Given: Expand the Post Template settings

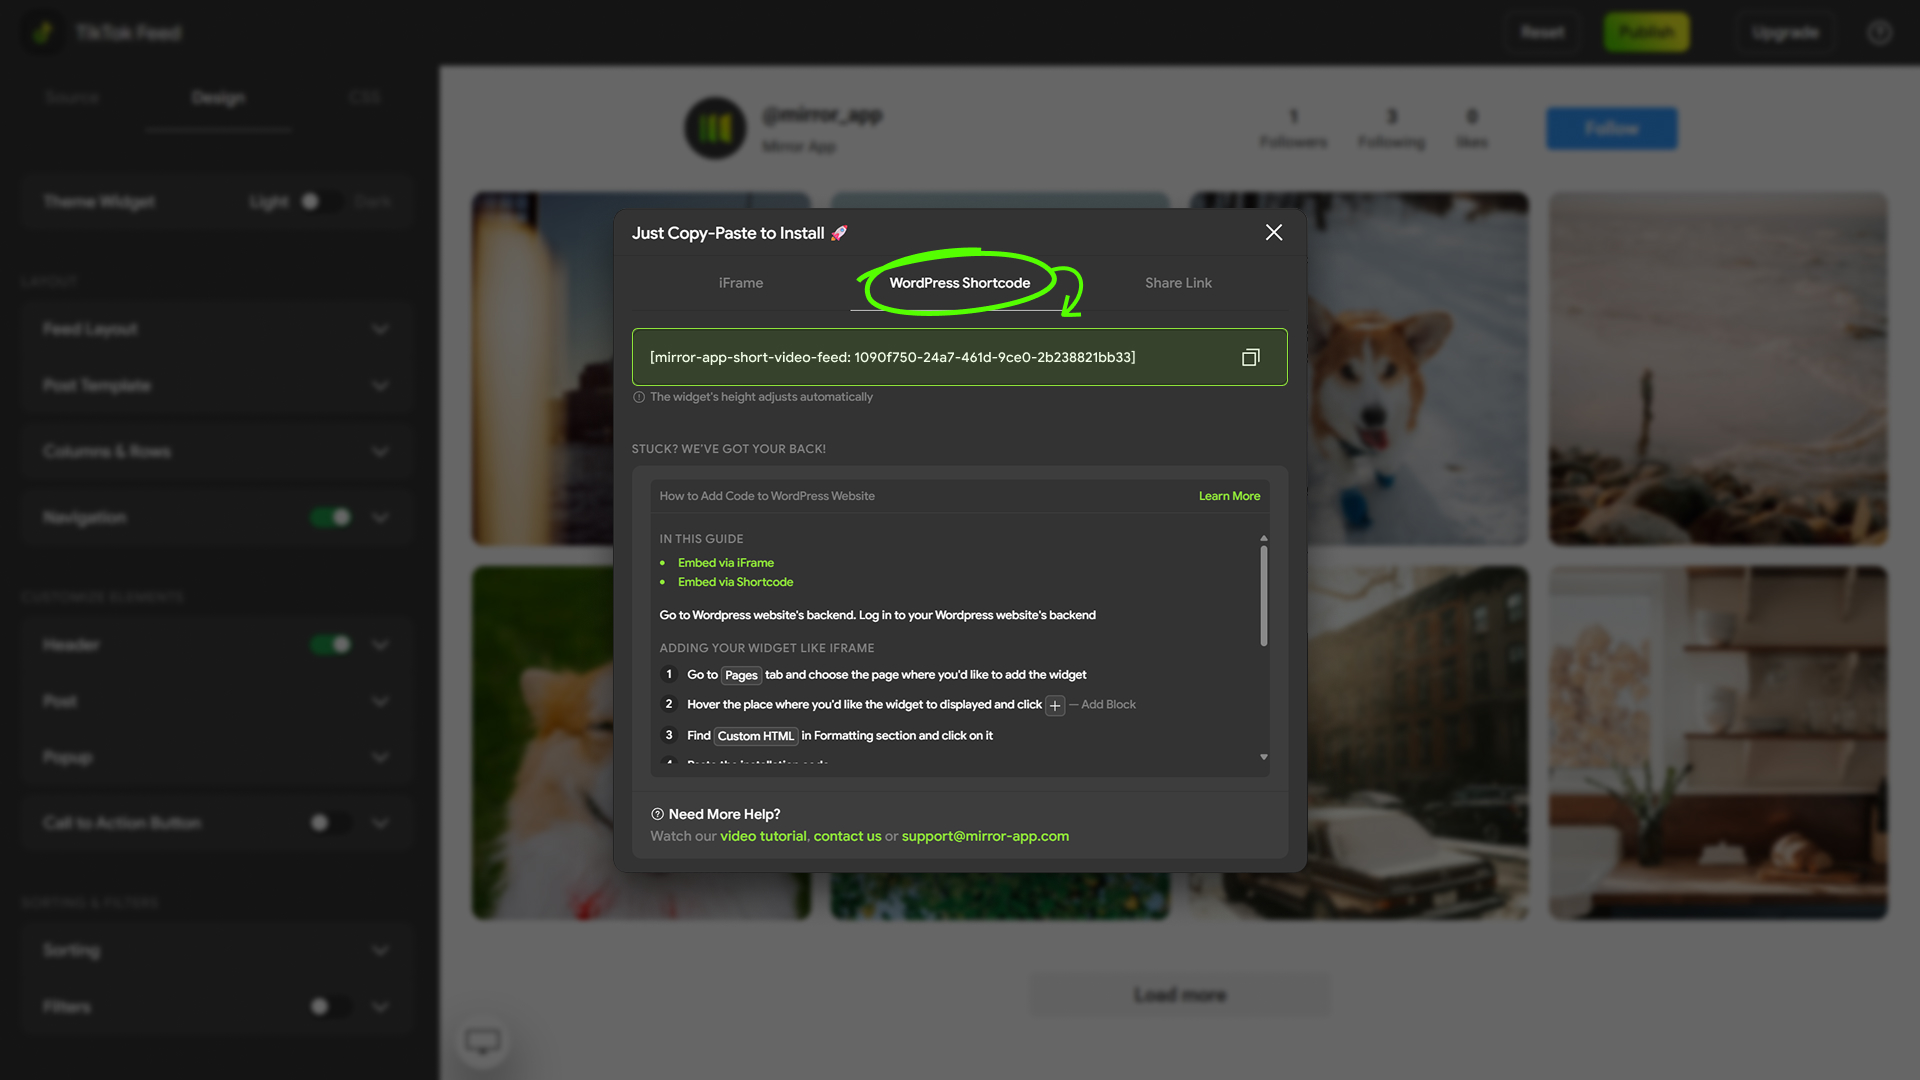Looking at the screenshot, I should (x=380, y=385).
